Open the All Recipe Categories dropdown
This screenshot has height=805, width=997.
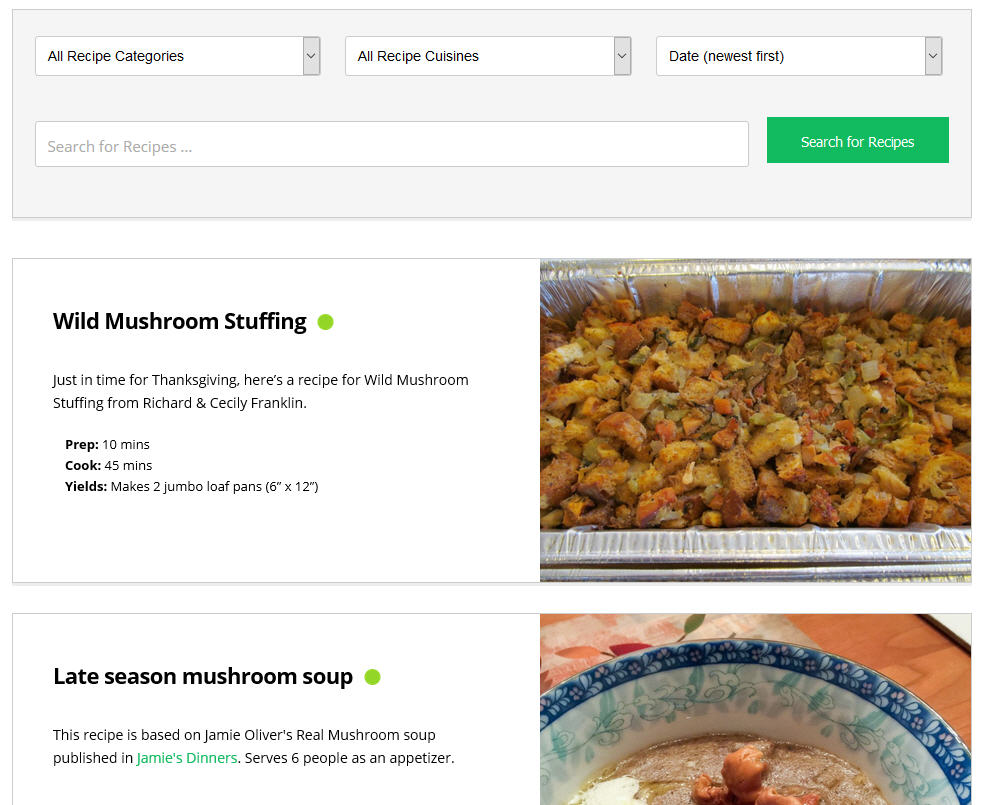[x=177, y=56]
